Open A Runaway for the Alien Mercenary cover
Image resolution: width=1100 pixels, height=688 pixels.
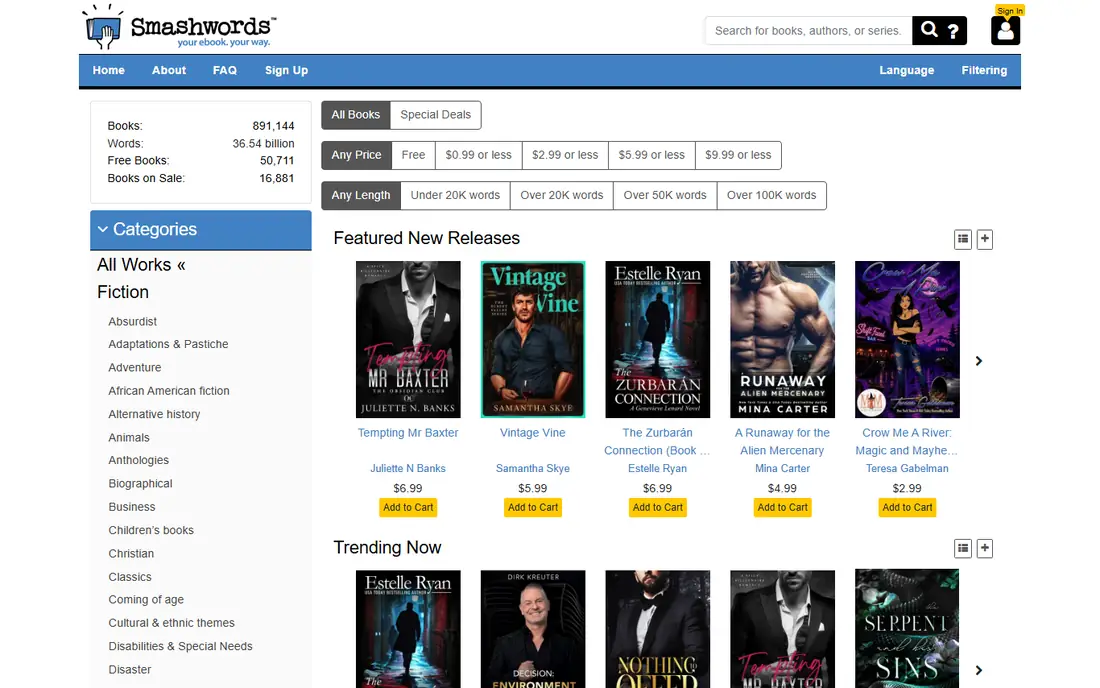782,339
